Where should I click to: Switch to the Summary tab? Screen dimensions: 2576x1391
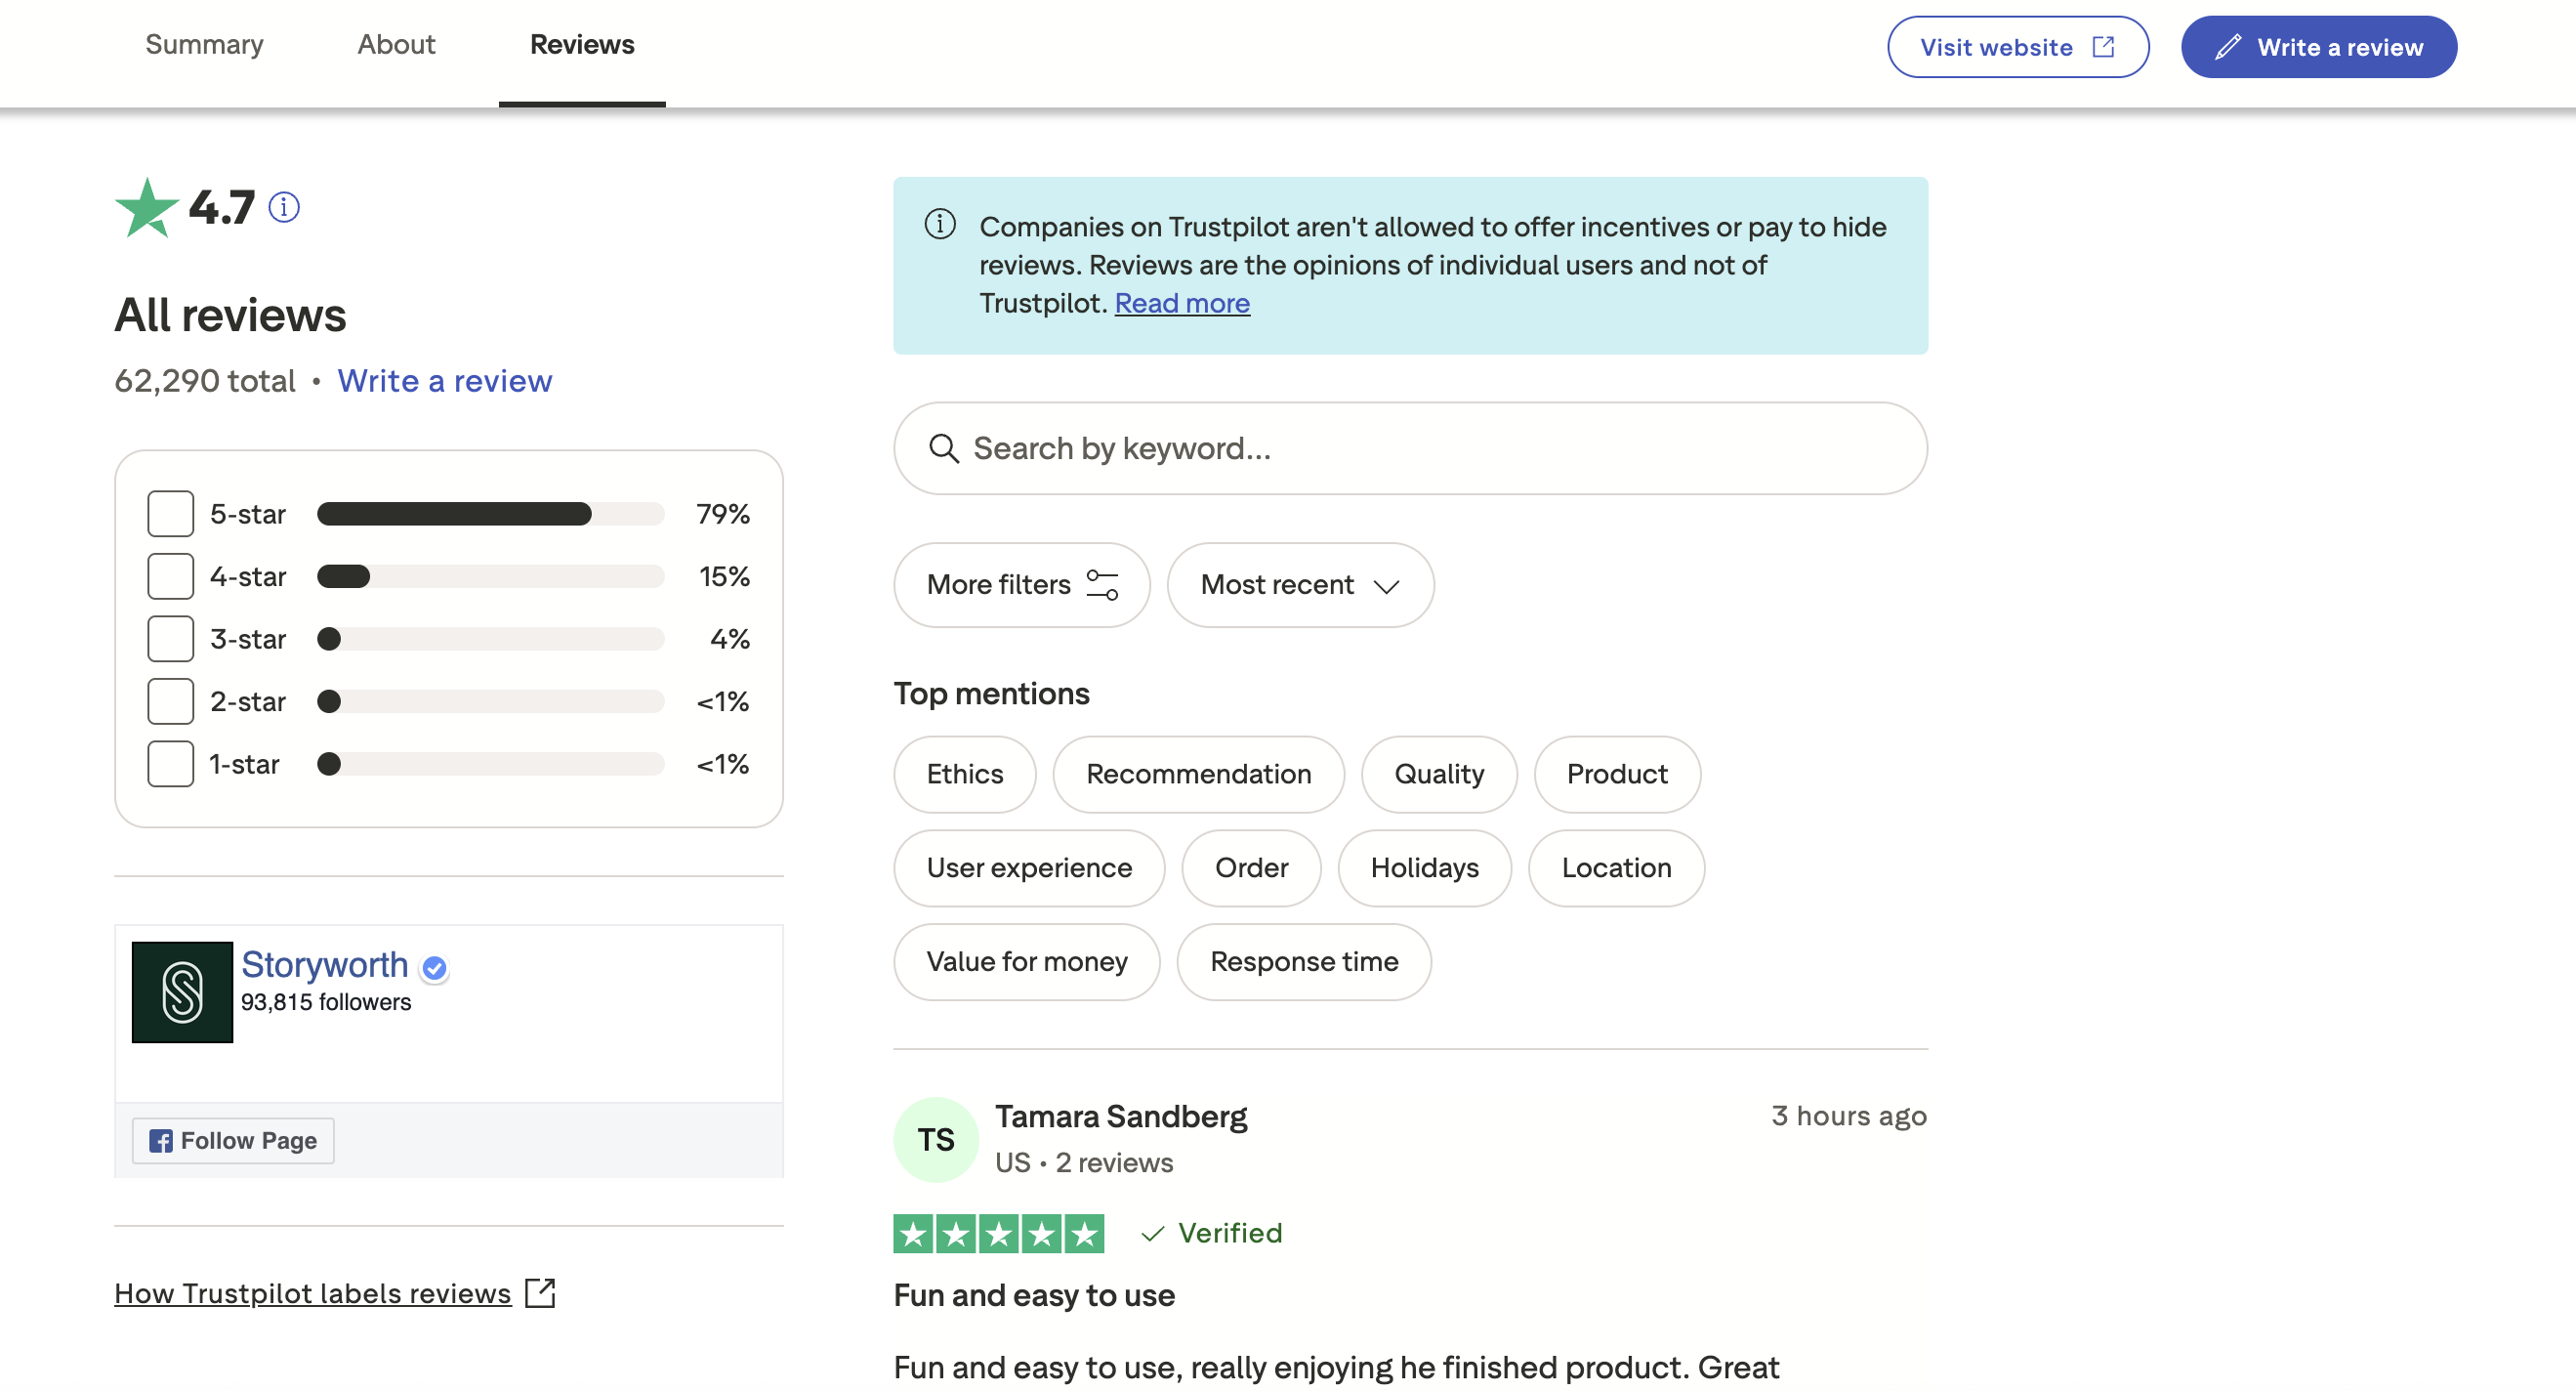tap(204, 44)
